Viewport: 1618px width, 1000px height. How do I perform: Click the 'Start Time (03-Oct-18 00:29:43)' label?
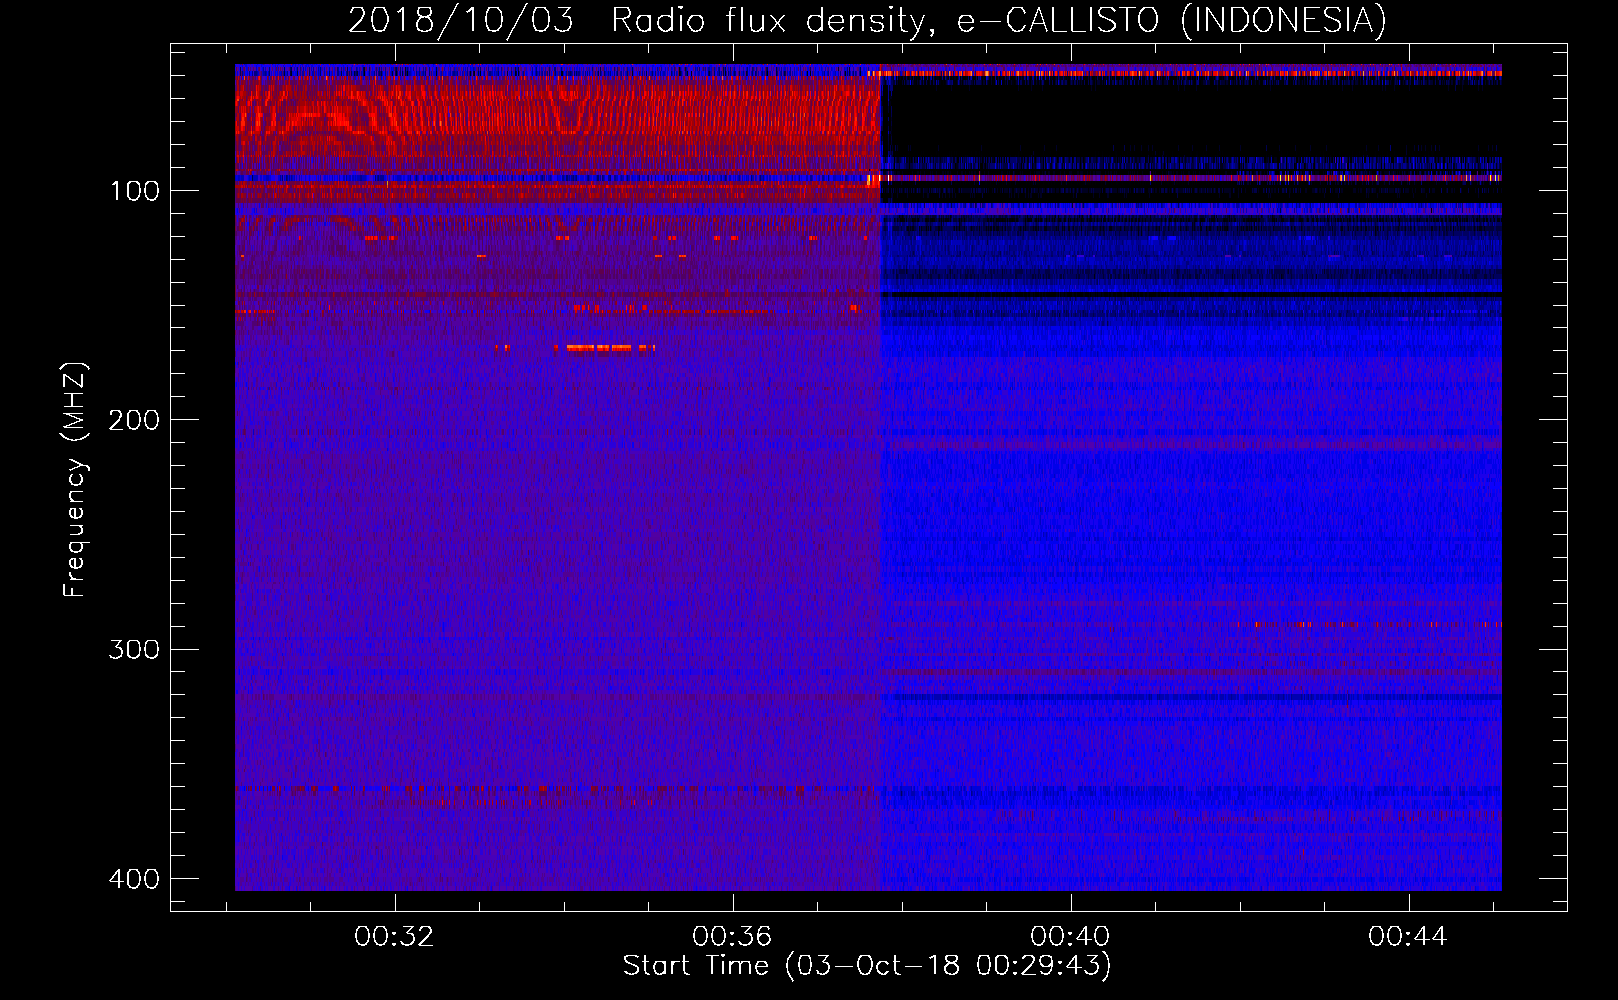(867, 966)
